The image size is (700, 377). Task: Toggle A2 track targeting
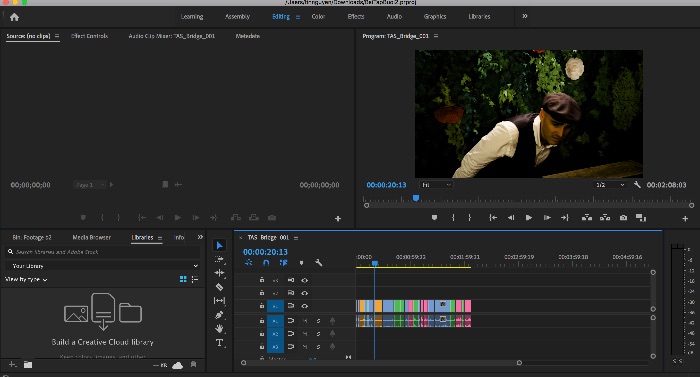[275, 334]
